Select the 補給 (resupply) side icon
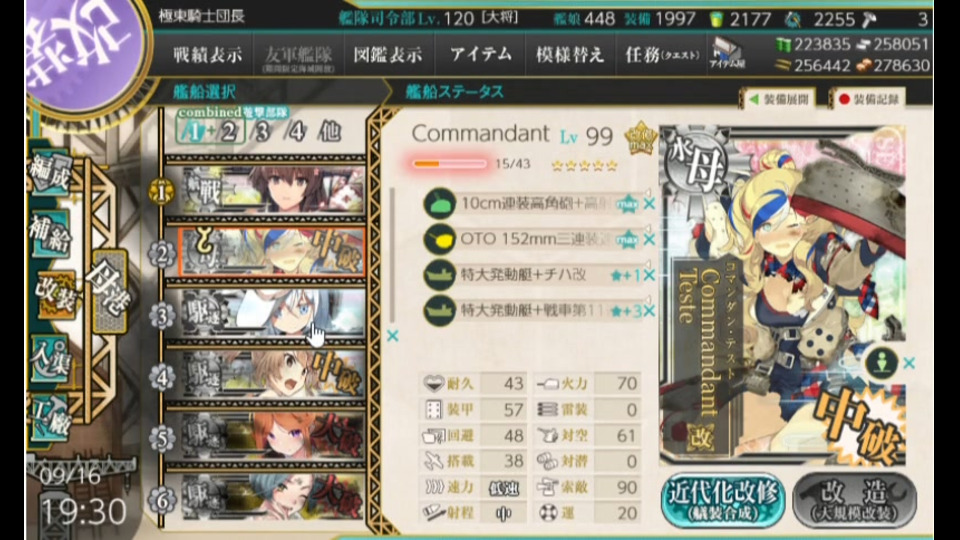The width and height of the screenshot is (960, 540). coord(50,234)
